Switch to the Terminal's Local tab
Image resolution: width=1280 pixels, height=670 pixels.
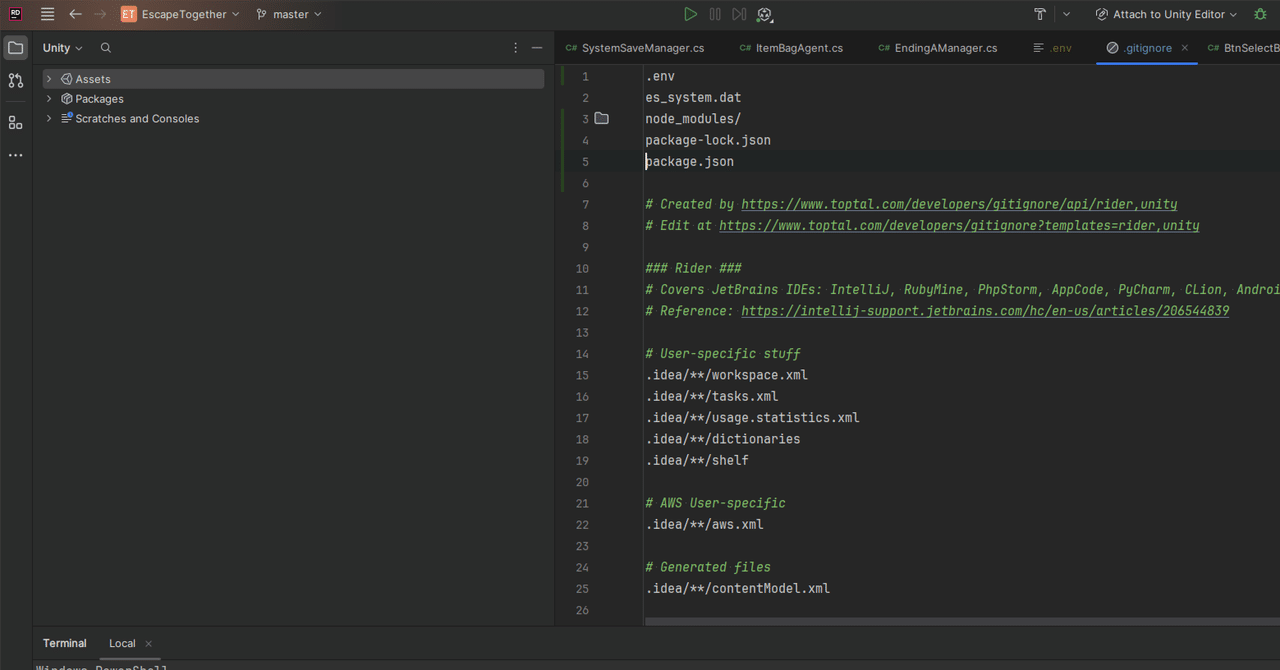tap(121, 643)
